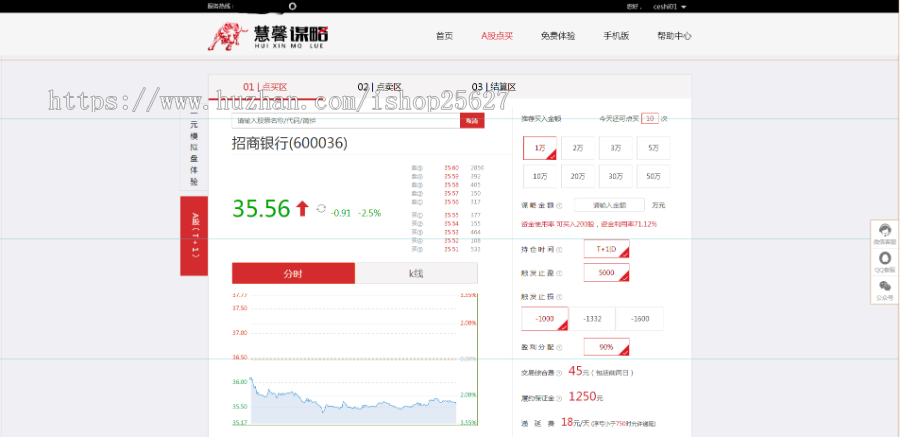Image resolution: width=900 pixels, height=437 pixels.
Task: Click the 18元/天 deferral fee value
Action: pos(575,422)
